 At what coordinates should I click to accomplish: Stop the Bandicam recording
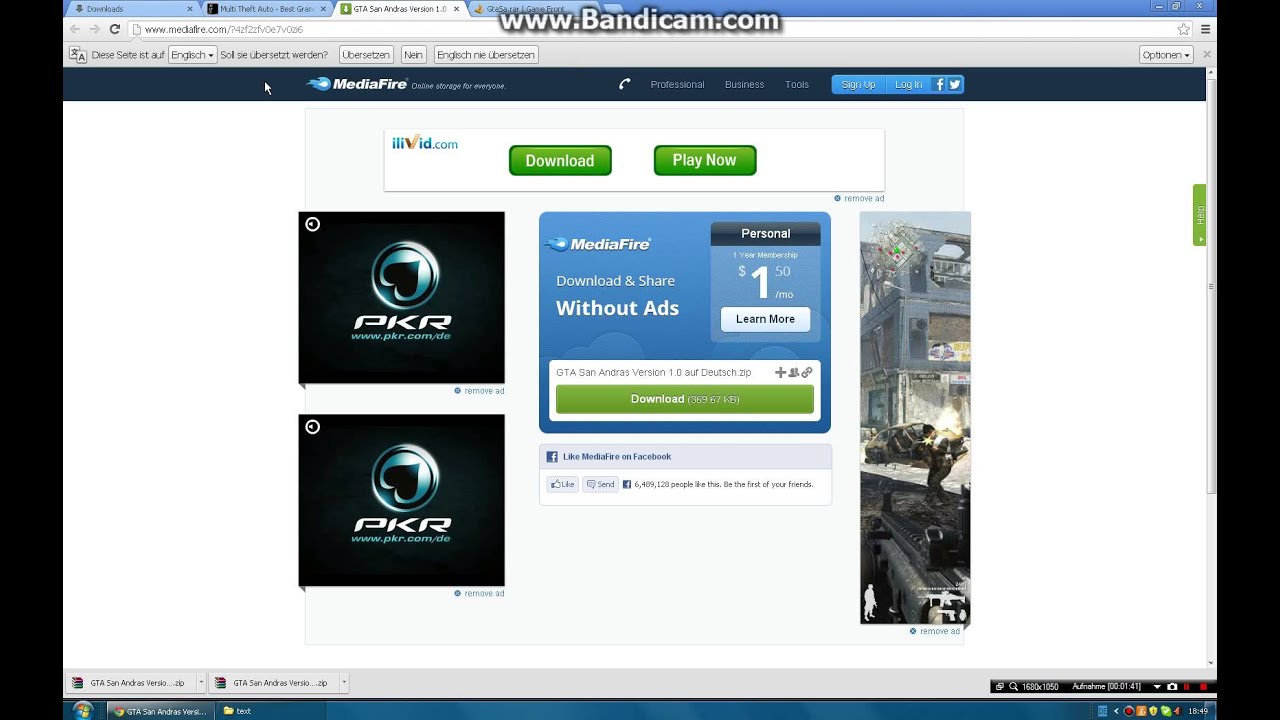point(1203,686)
